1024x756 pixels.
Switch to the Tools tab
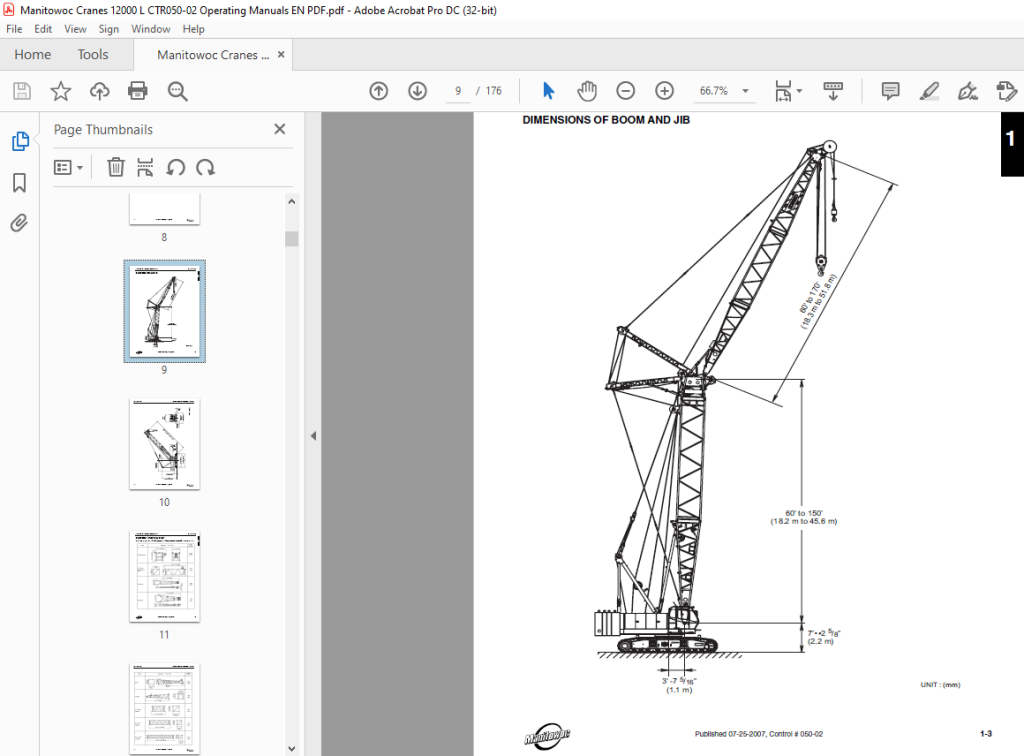[x=93, y=55]
